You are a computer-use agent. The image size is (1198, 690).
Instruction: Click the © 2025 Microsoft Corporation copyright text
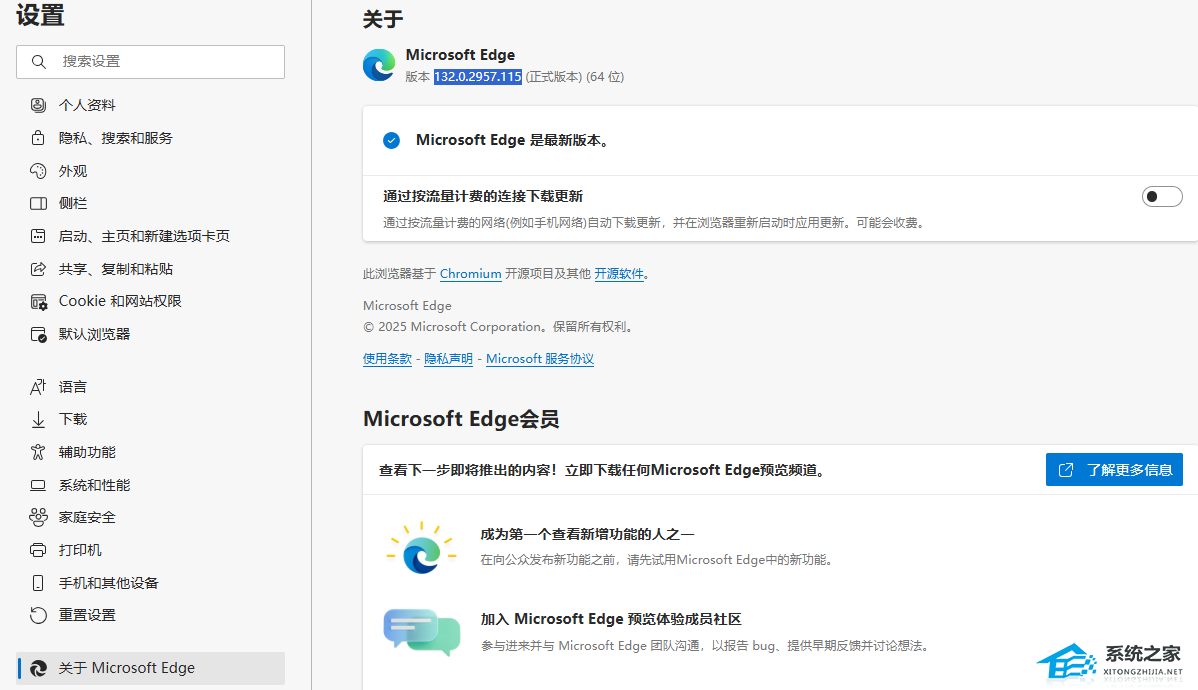tap(499, 326)
